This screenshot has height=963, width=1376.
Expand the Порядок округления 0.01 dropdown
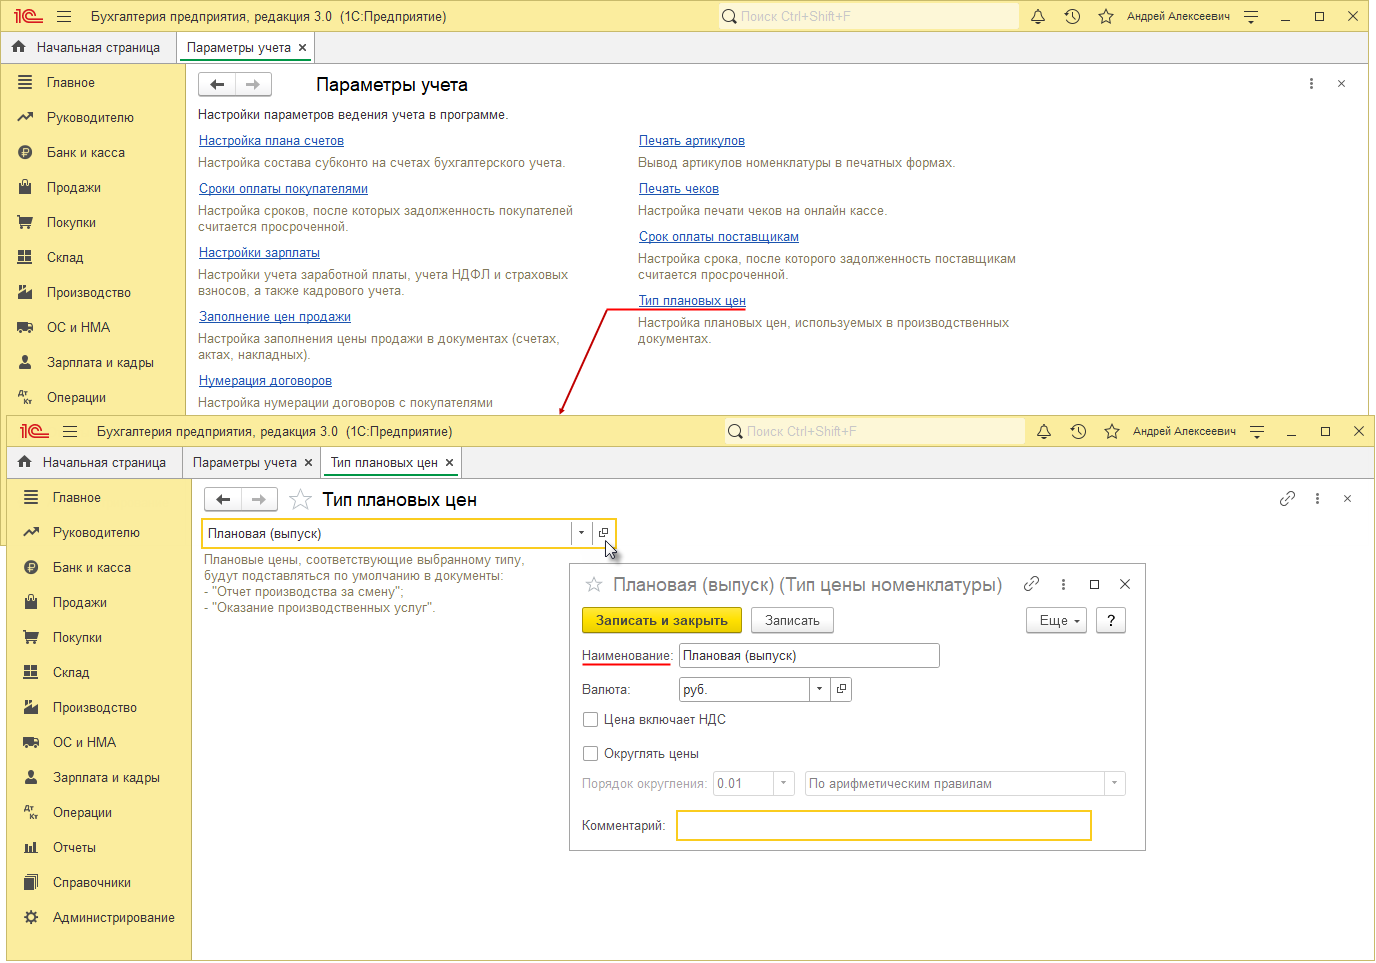(x=784, y=783)
